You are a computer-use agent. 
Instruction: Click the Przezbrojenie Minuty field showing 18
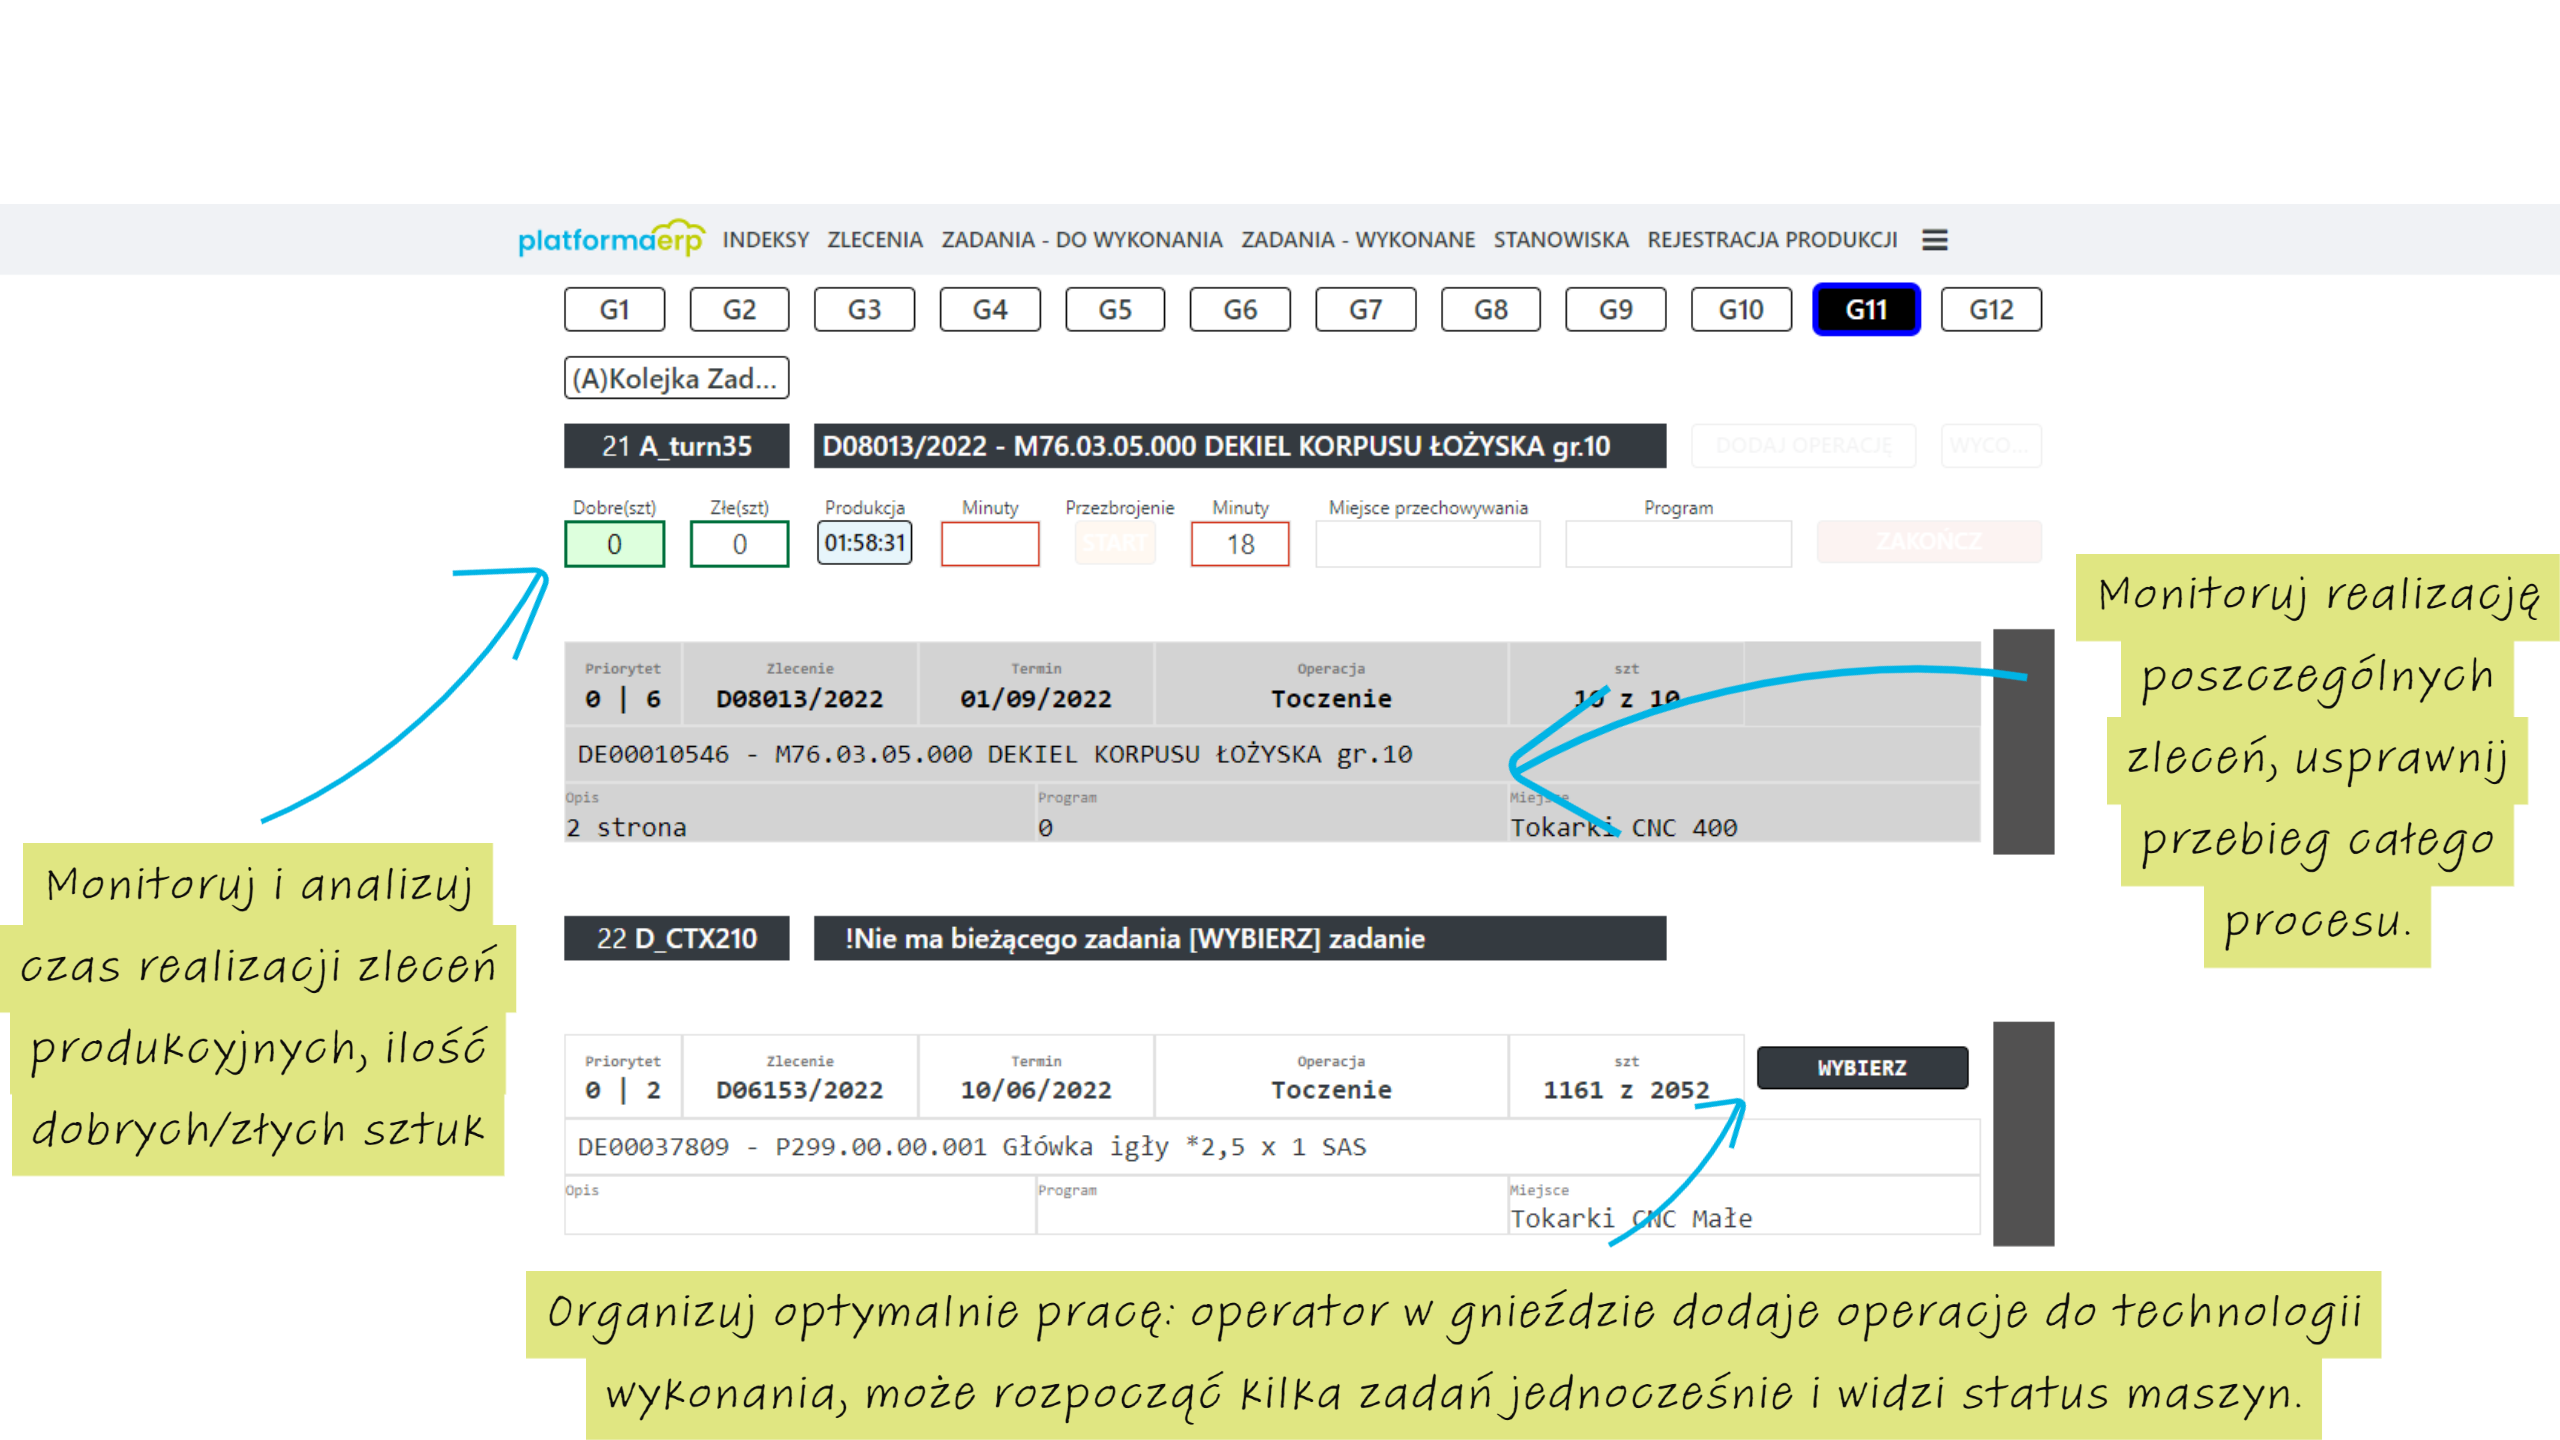point(1239,544)
